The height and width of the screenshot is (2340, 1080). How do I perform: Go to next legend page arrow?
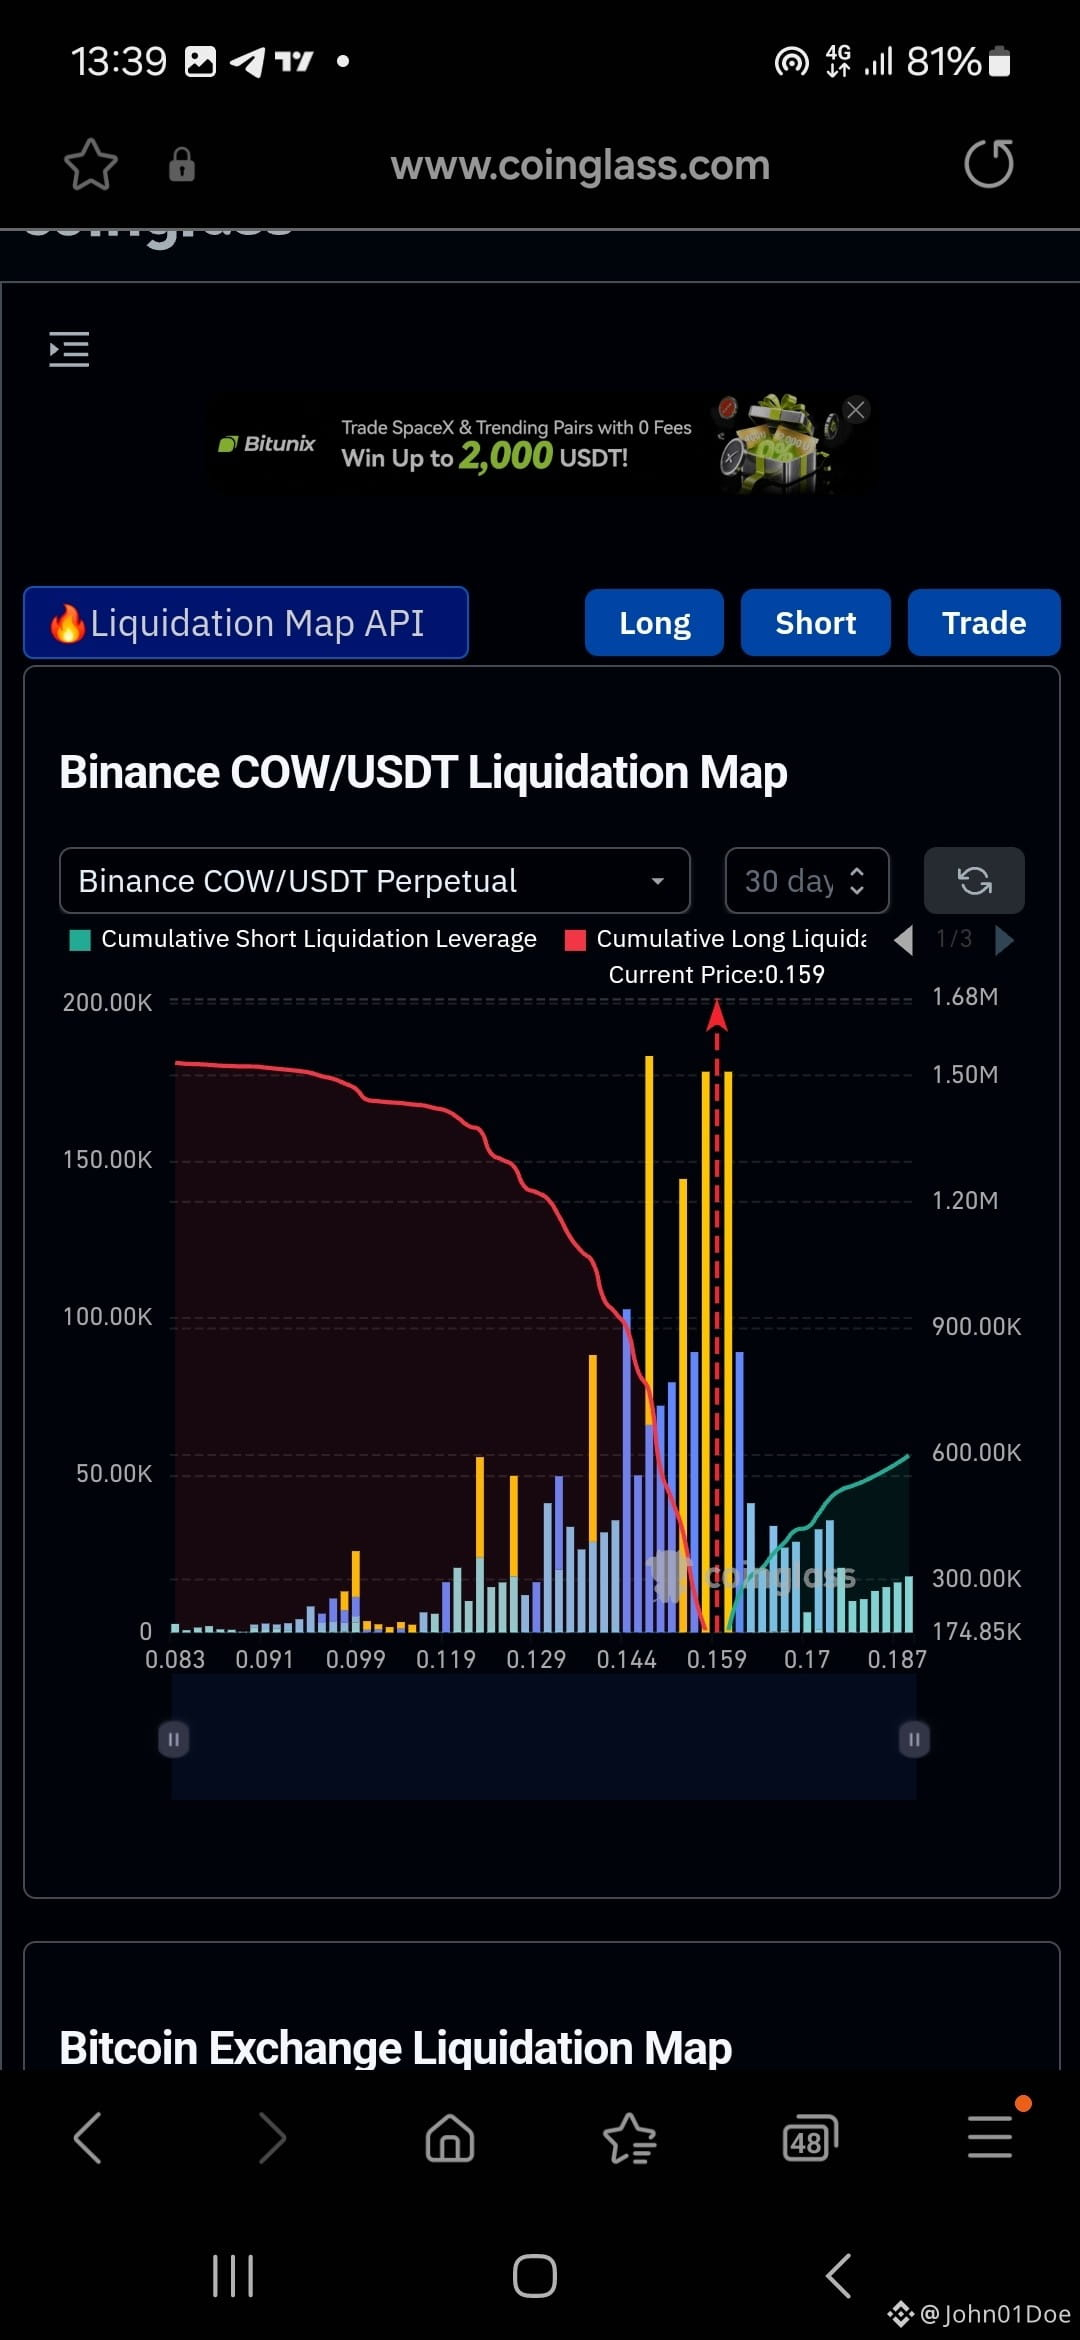[1005, 939]
